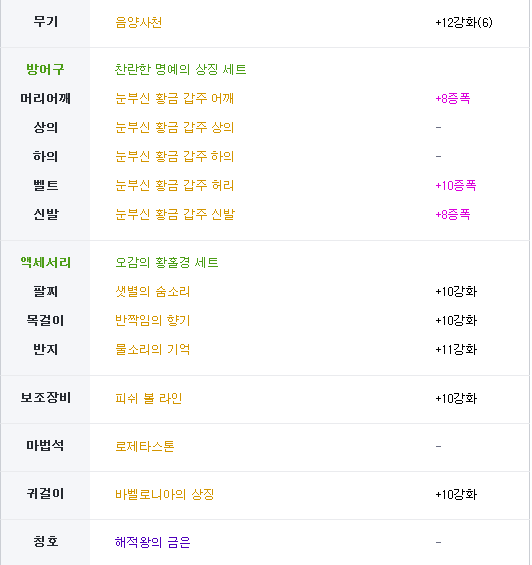Open 샛별의 숨소리 bracelet item
Viewport: 532px width, 565px height.
(152, 291)
